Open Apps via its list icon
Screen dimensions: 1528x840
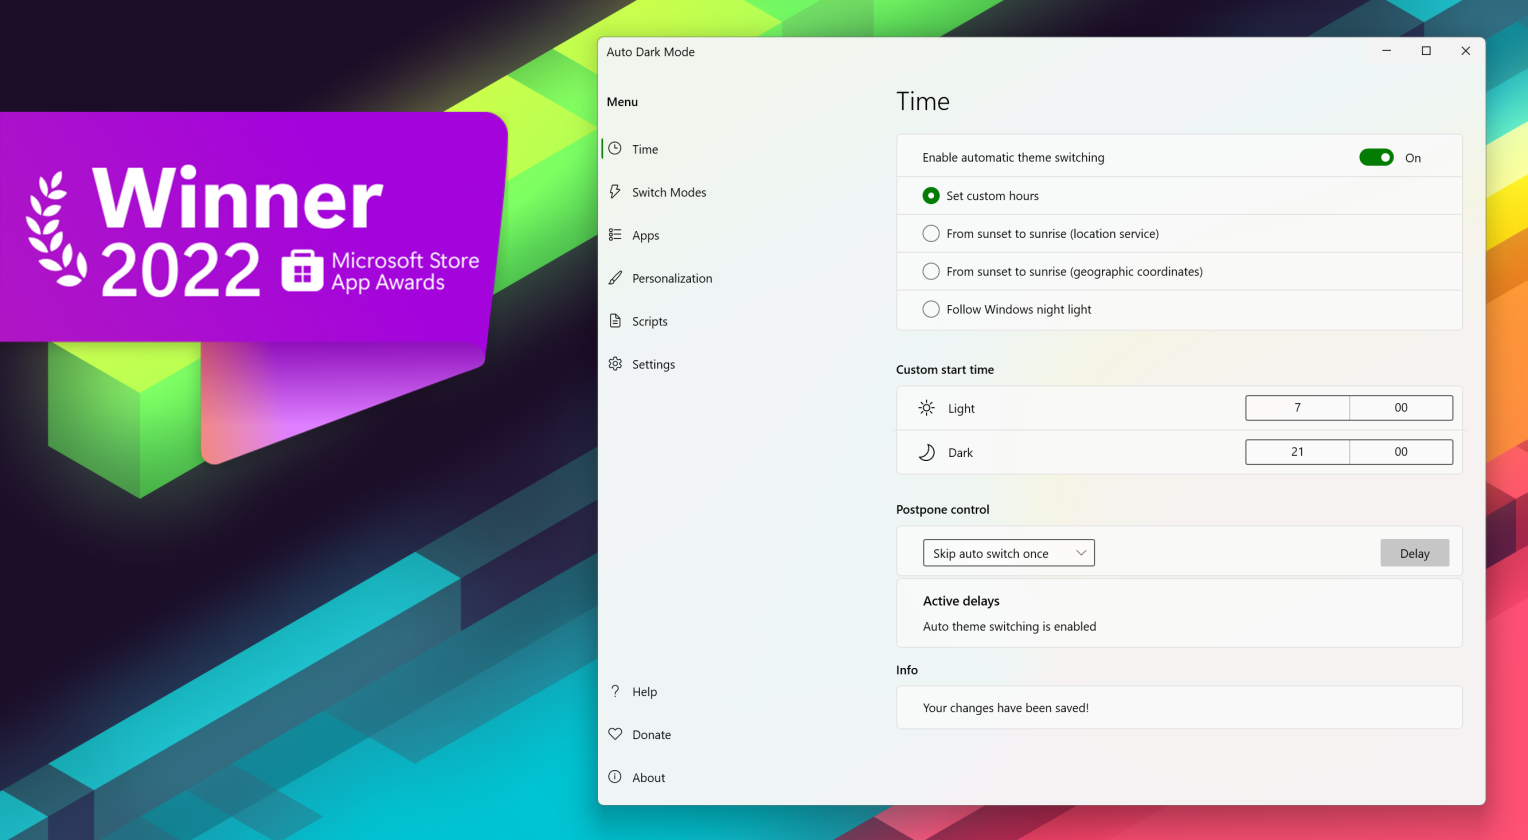click(x=614, y=235)
